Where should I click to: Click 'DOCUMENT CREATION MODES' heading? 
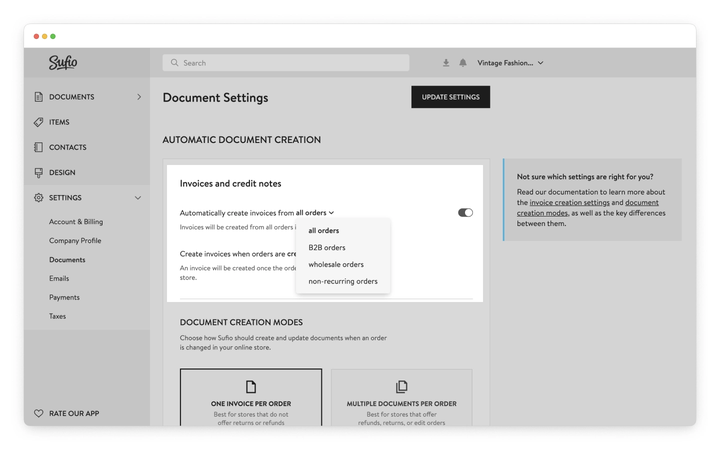point(241,322)
